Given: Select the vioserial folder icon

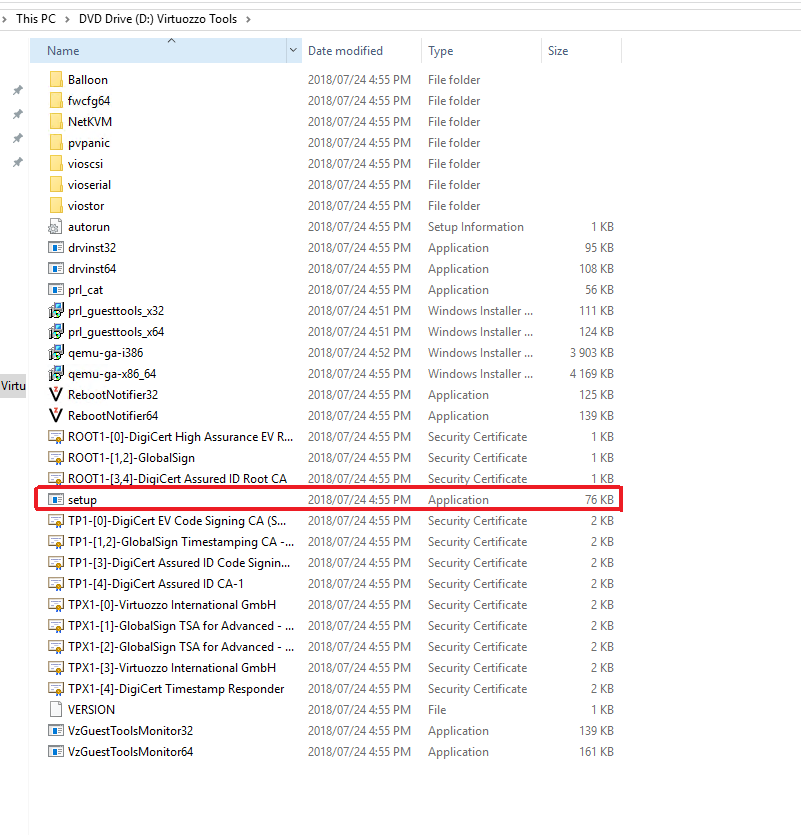Looking at the screenshot, I should (x=56, y=184).
